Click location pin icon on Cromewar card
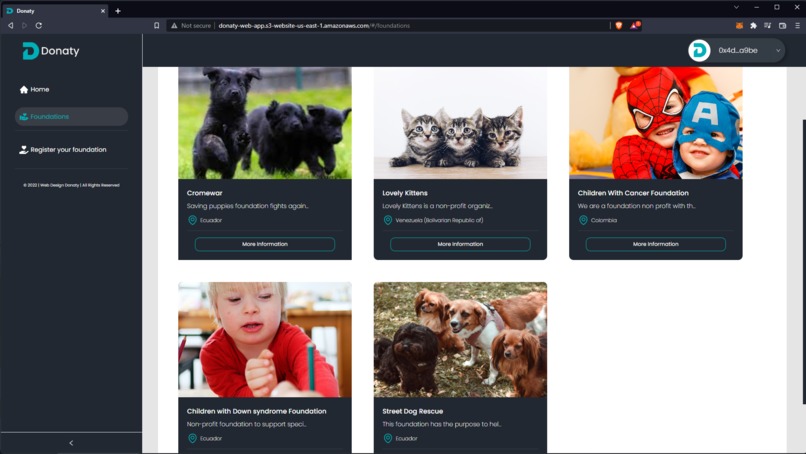The height and width of the screenshot is (454, 806). click(x=192, y=220)
